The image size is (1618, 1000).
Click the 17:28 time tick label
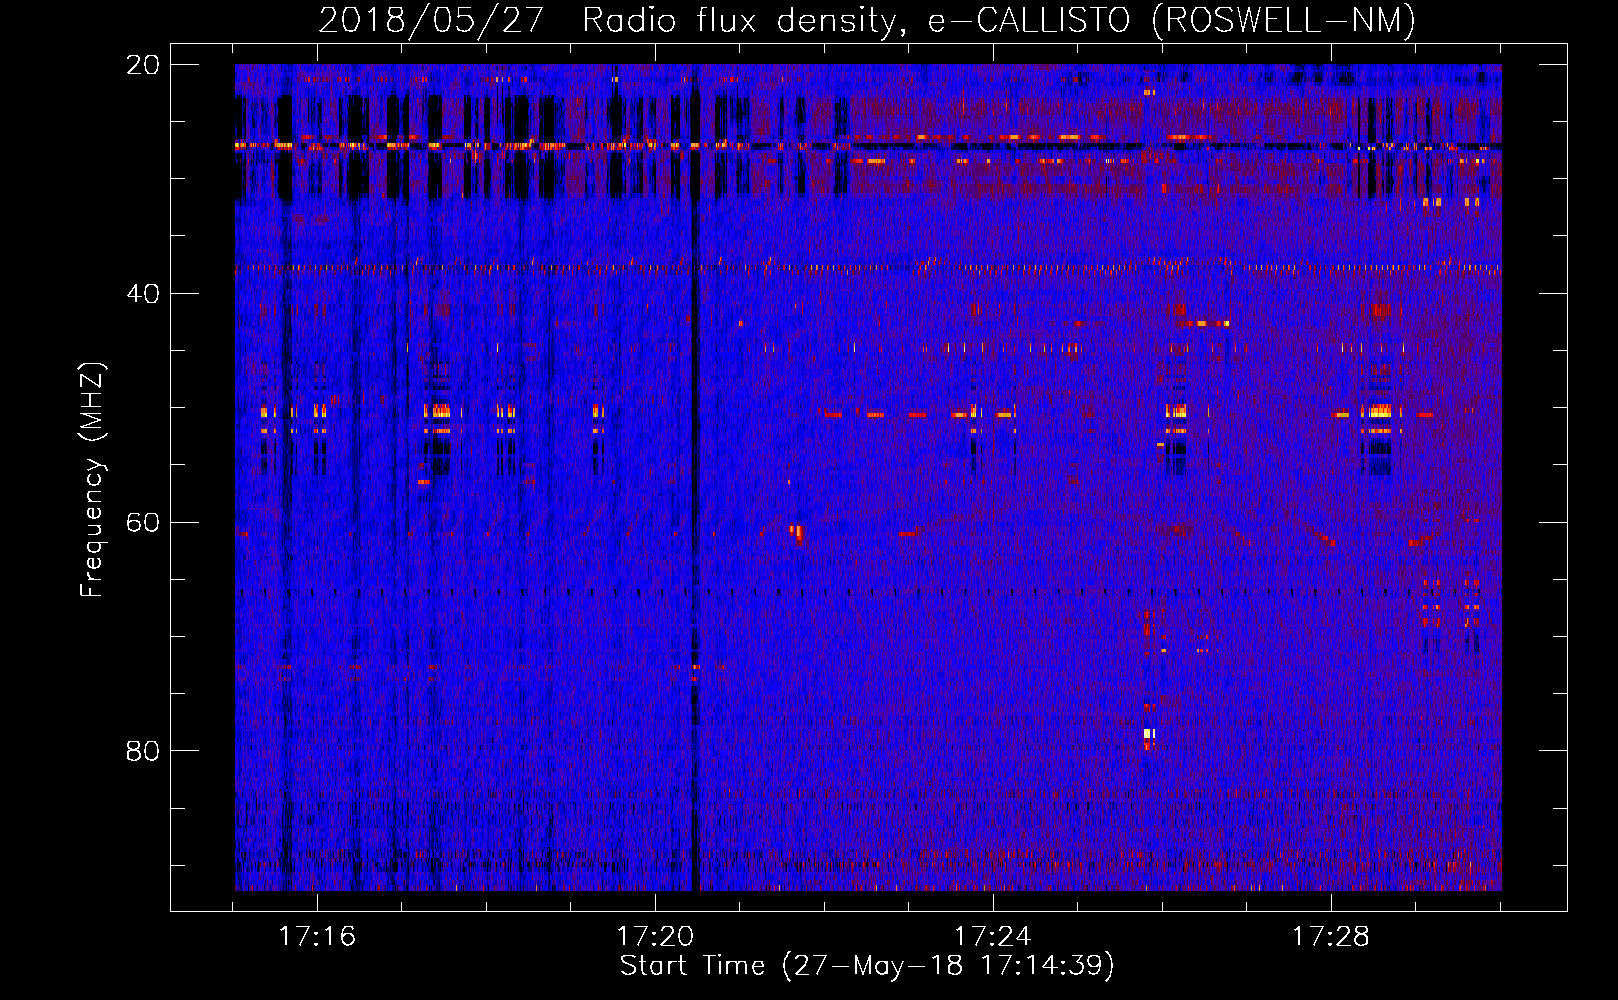coord(1331,937)
